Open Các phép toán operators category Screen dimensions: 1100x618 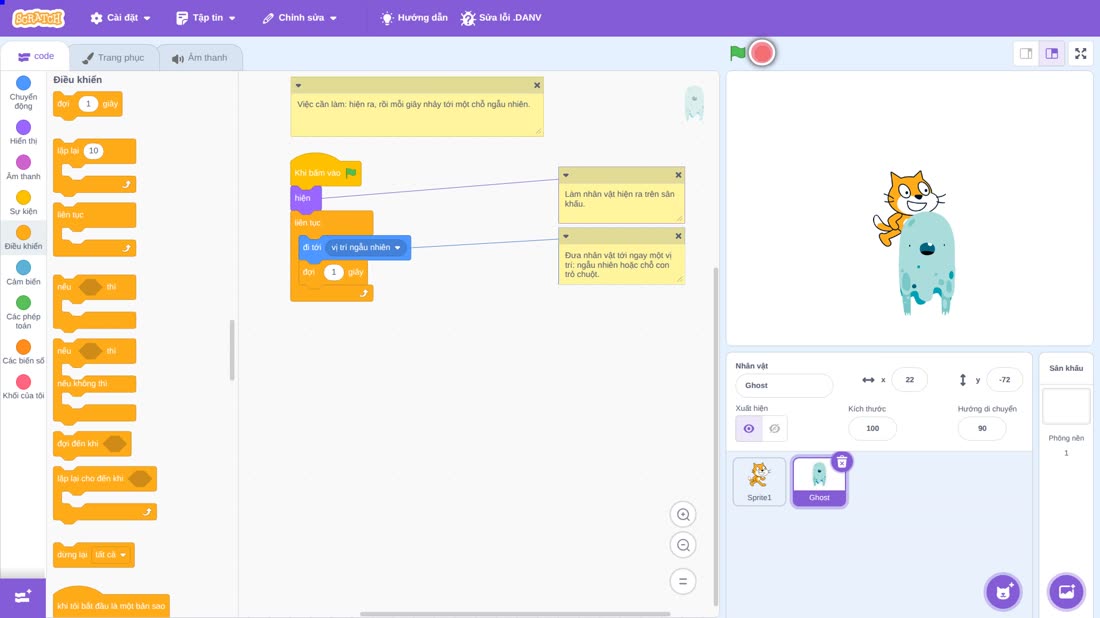pyautogui.click(x=23, y=312)
